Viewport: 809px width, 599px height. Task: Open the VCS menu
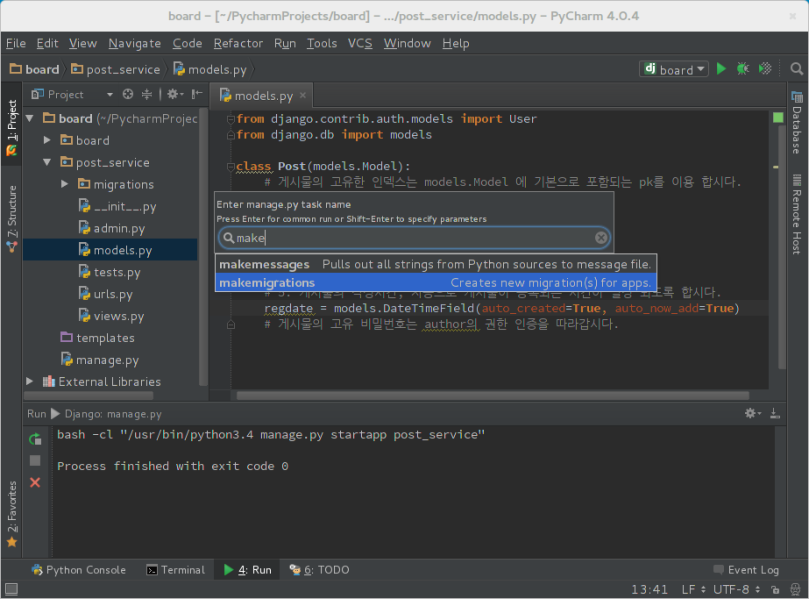[360, 43]
